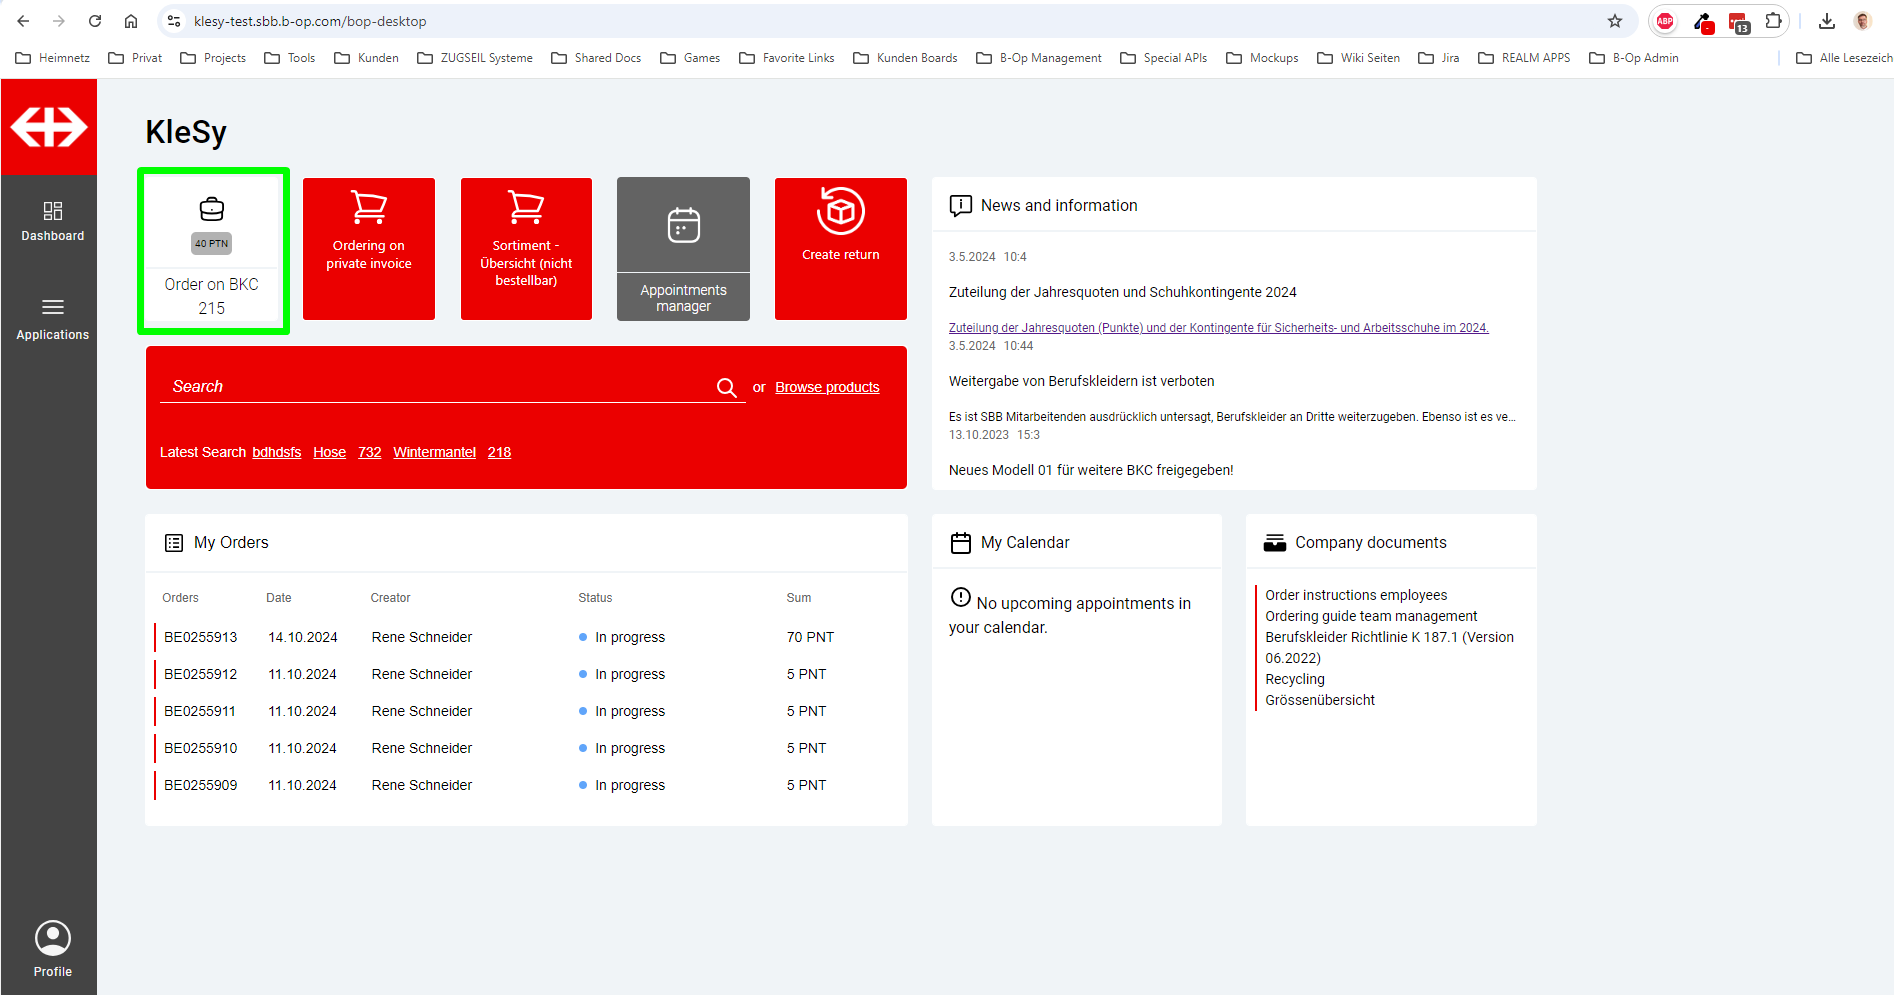Select latest search term Hose

pos(329,453)
